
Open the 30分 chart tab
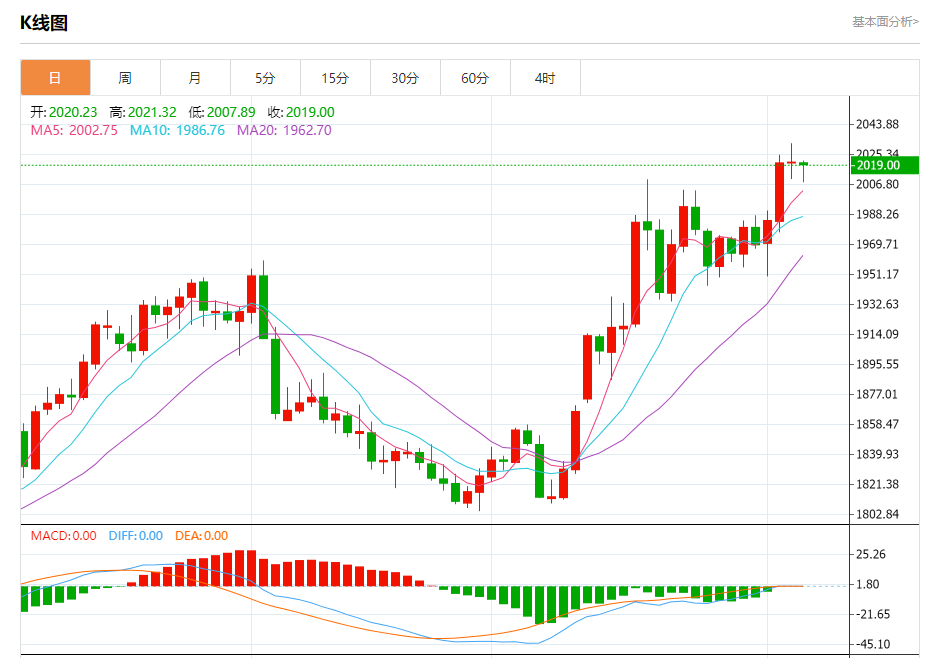click(405, 78)
